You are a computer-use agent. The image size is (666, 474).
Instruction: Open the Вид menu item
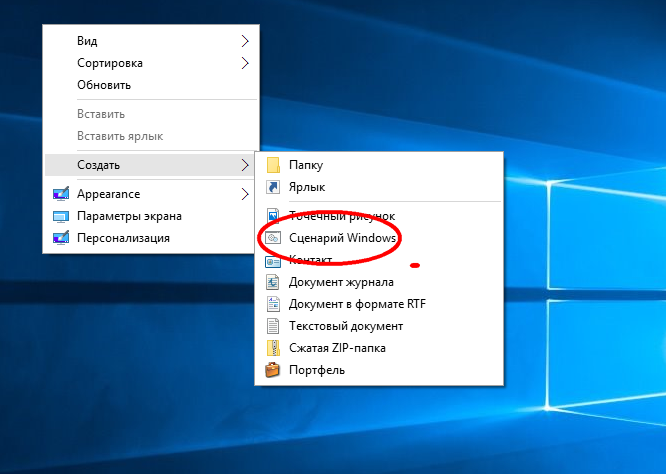pyautogui.click(x=151, y=41)
